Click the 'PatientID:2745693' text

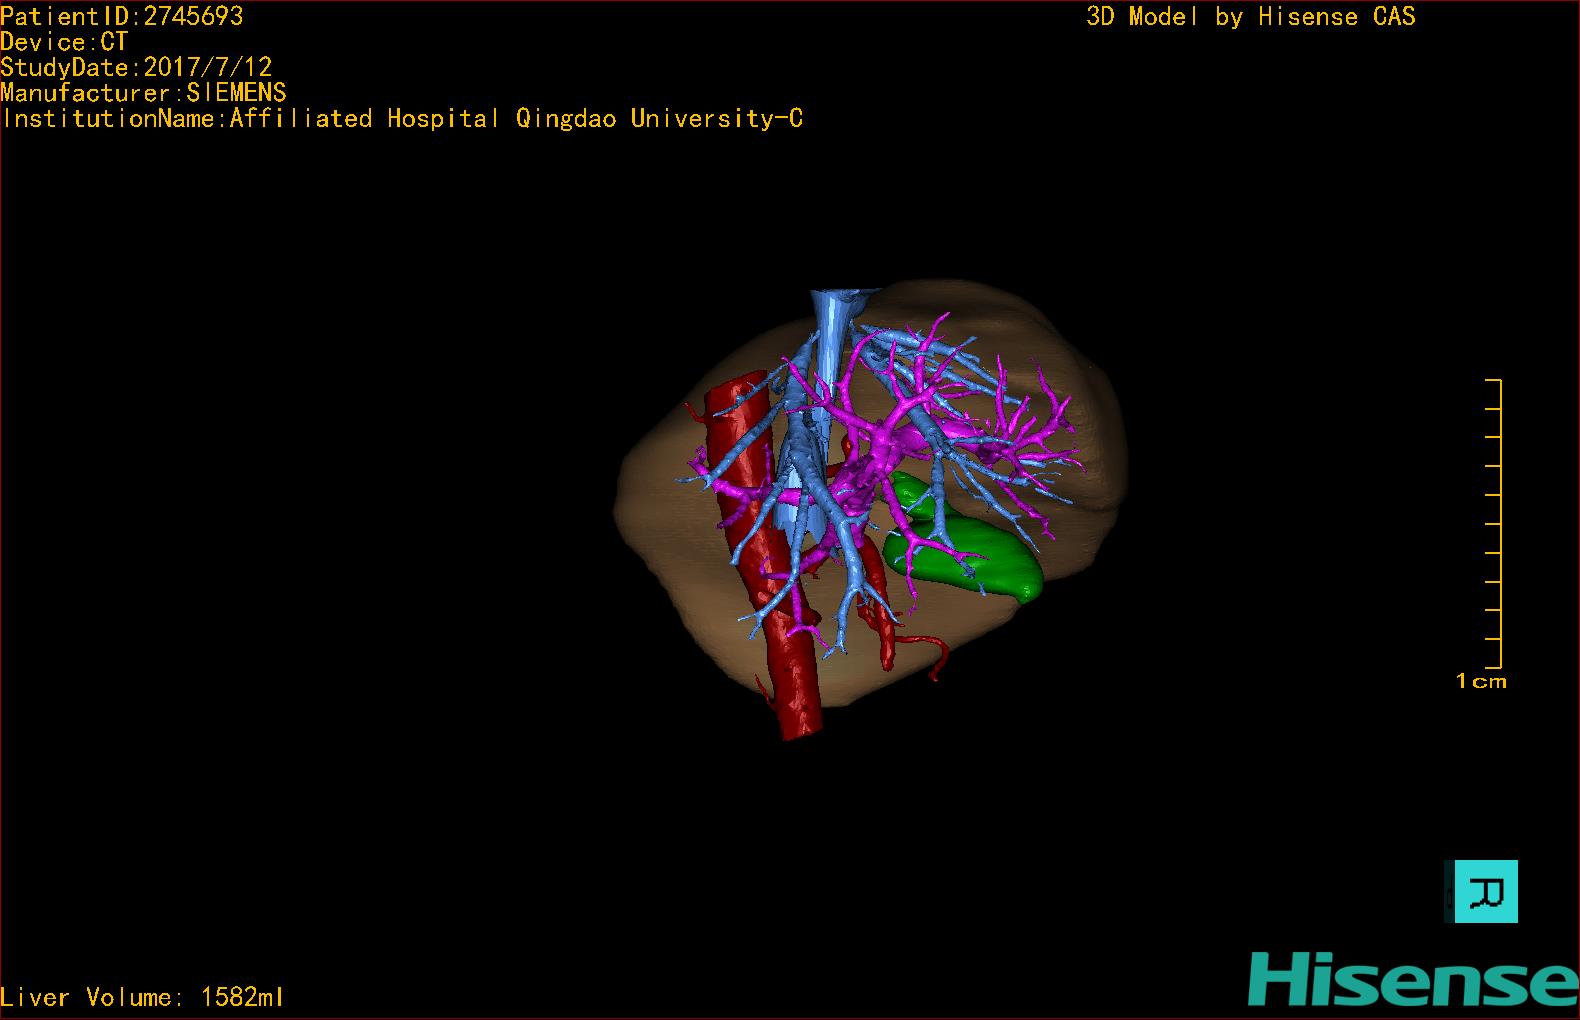122,16
